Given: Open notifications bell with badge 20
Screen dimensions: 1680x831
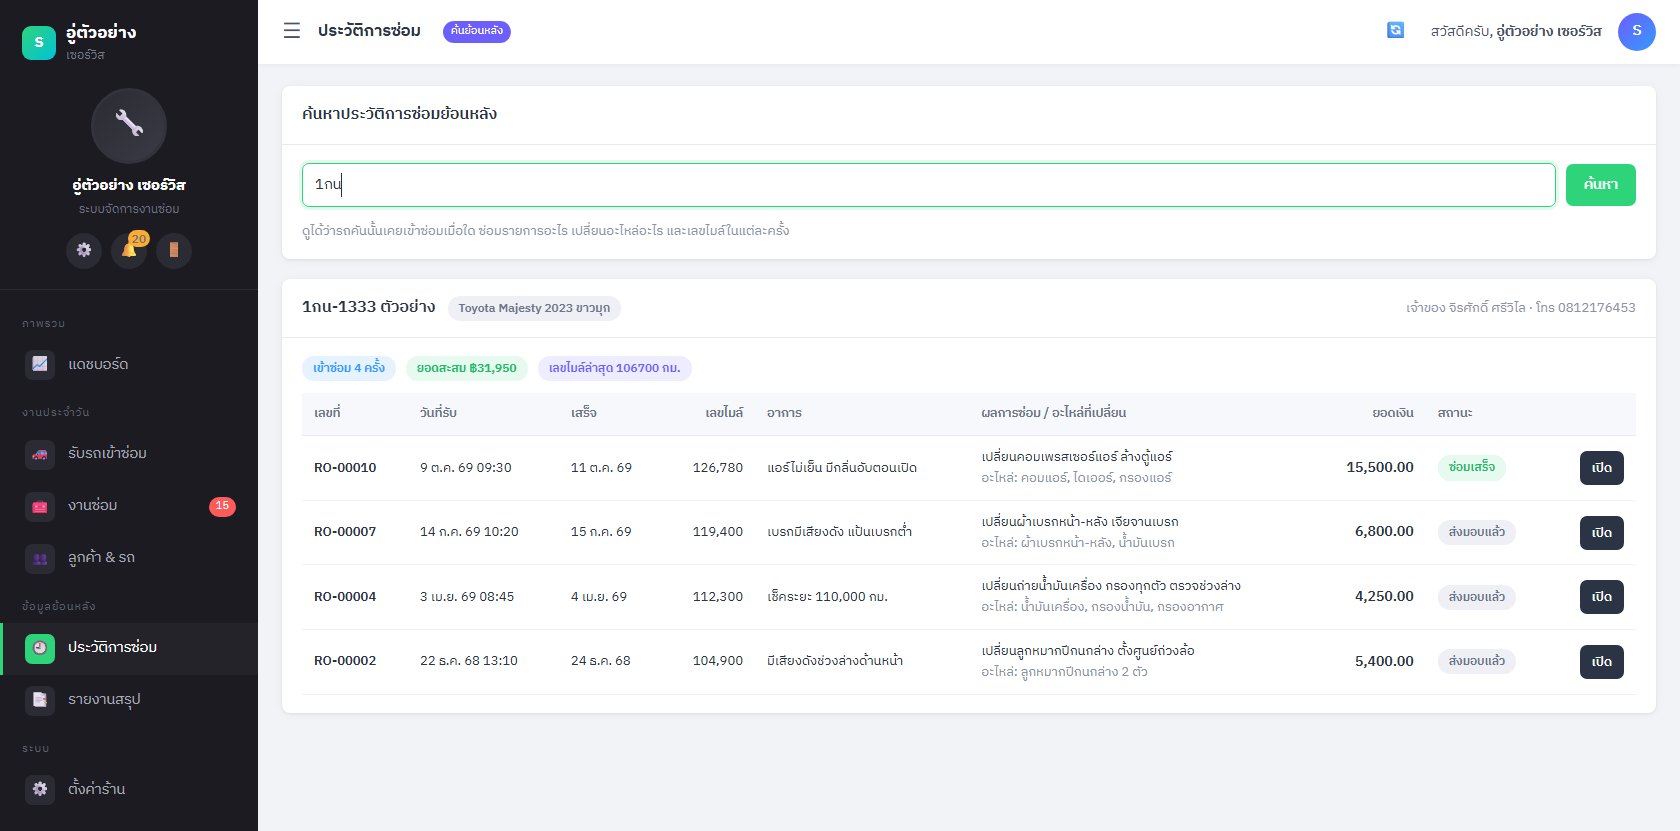Looking at the screenshot, I should coord(129,250).
